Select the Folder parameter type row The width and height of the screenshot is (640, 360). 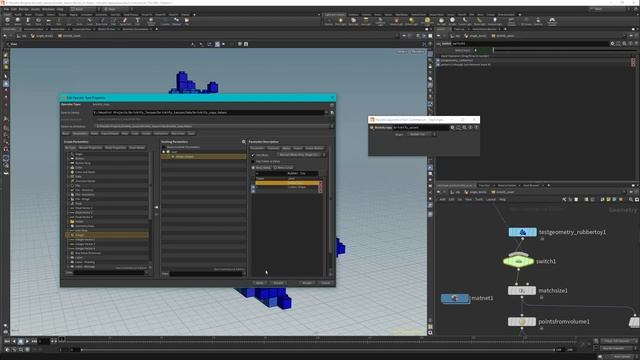point(107,222)
